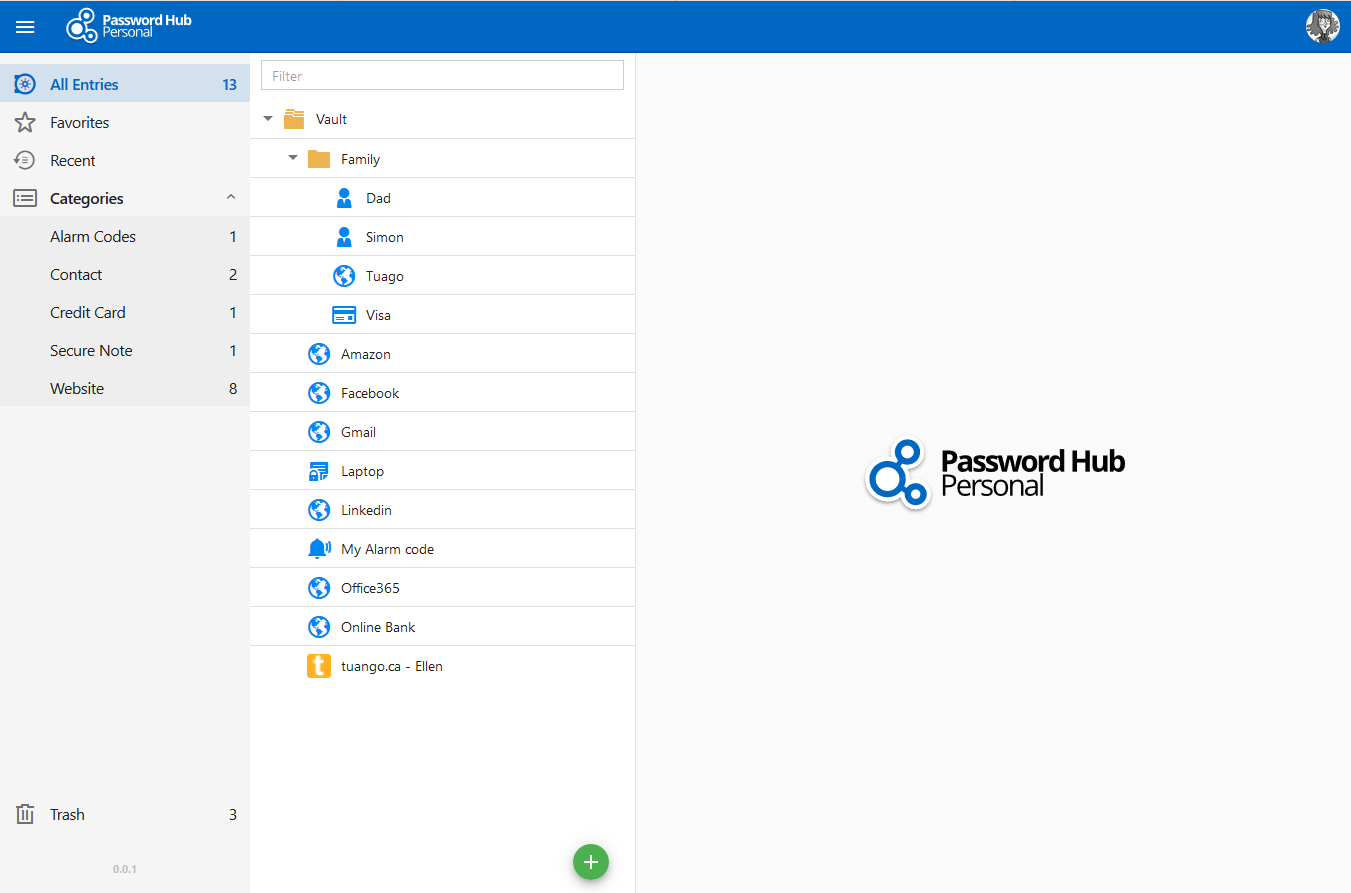Open the Tuago entry
This screenshot has width=1351, height=893.
(x=442, y=276)
